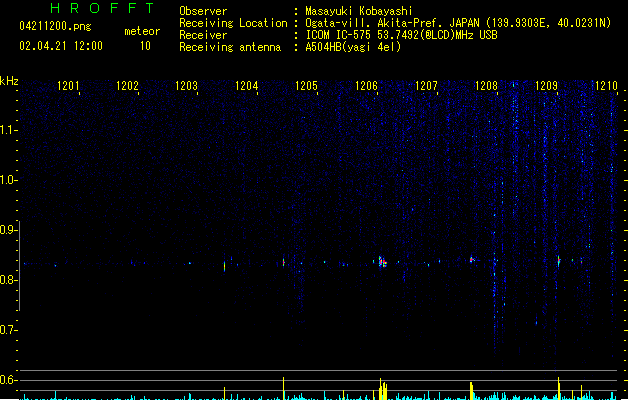The width and height of the screenshot is (629, 400).
Task: Select observer name Masayuki Kobayashi
Action: (359, 11)
